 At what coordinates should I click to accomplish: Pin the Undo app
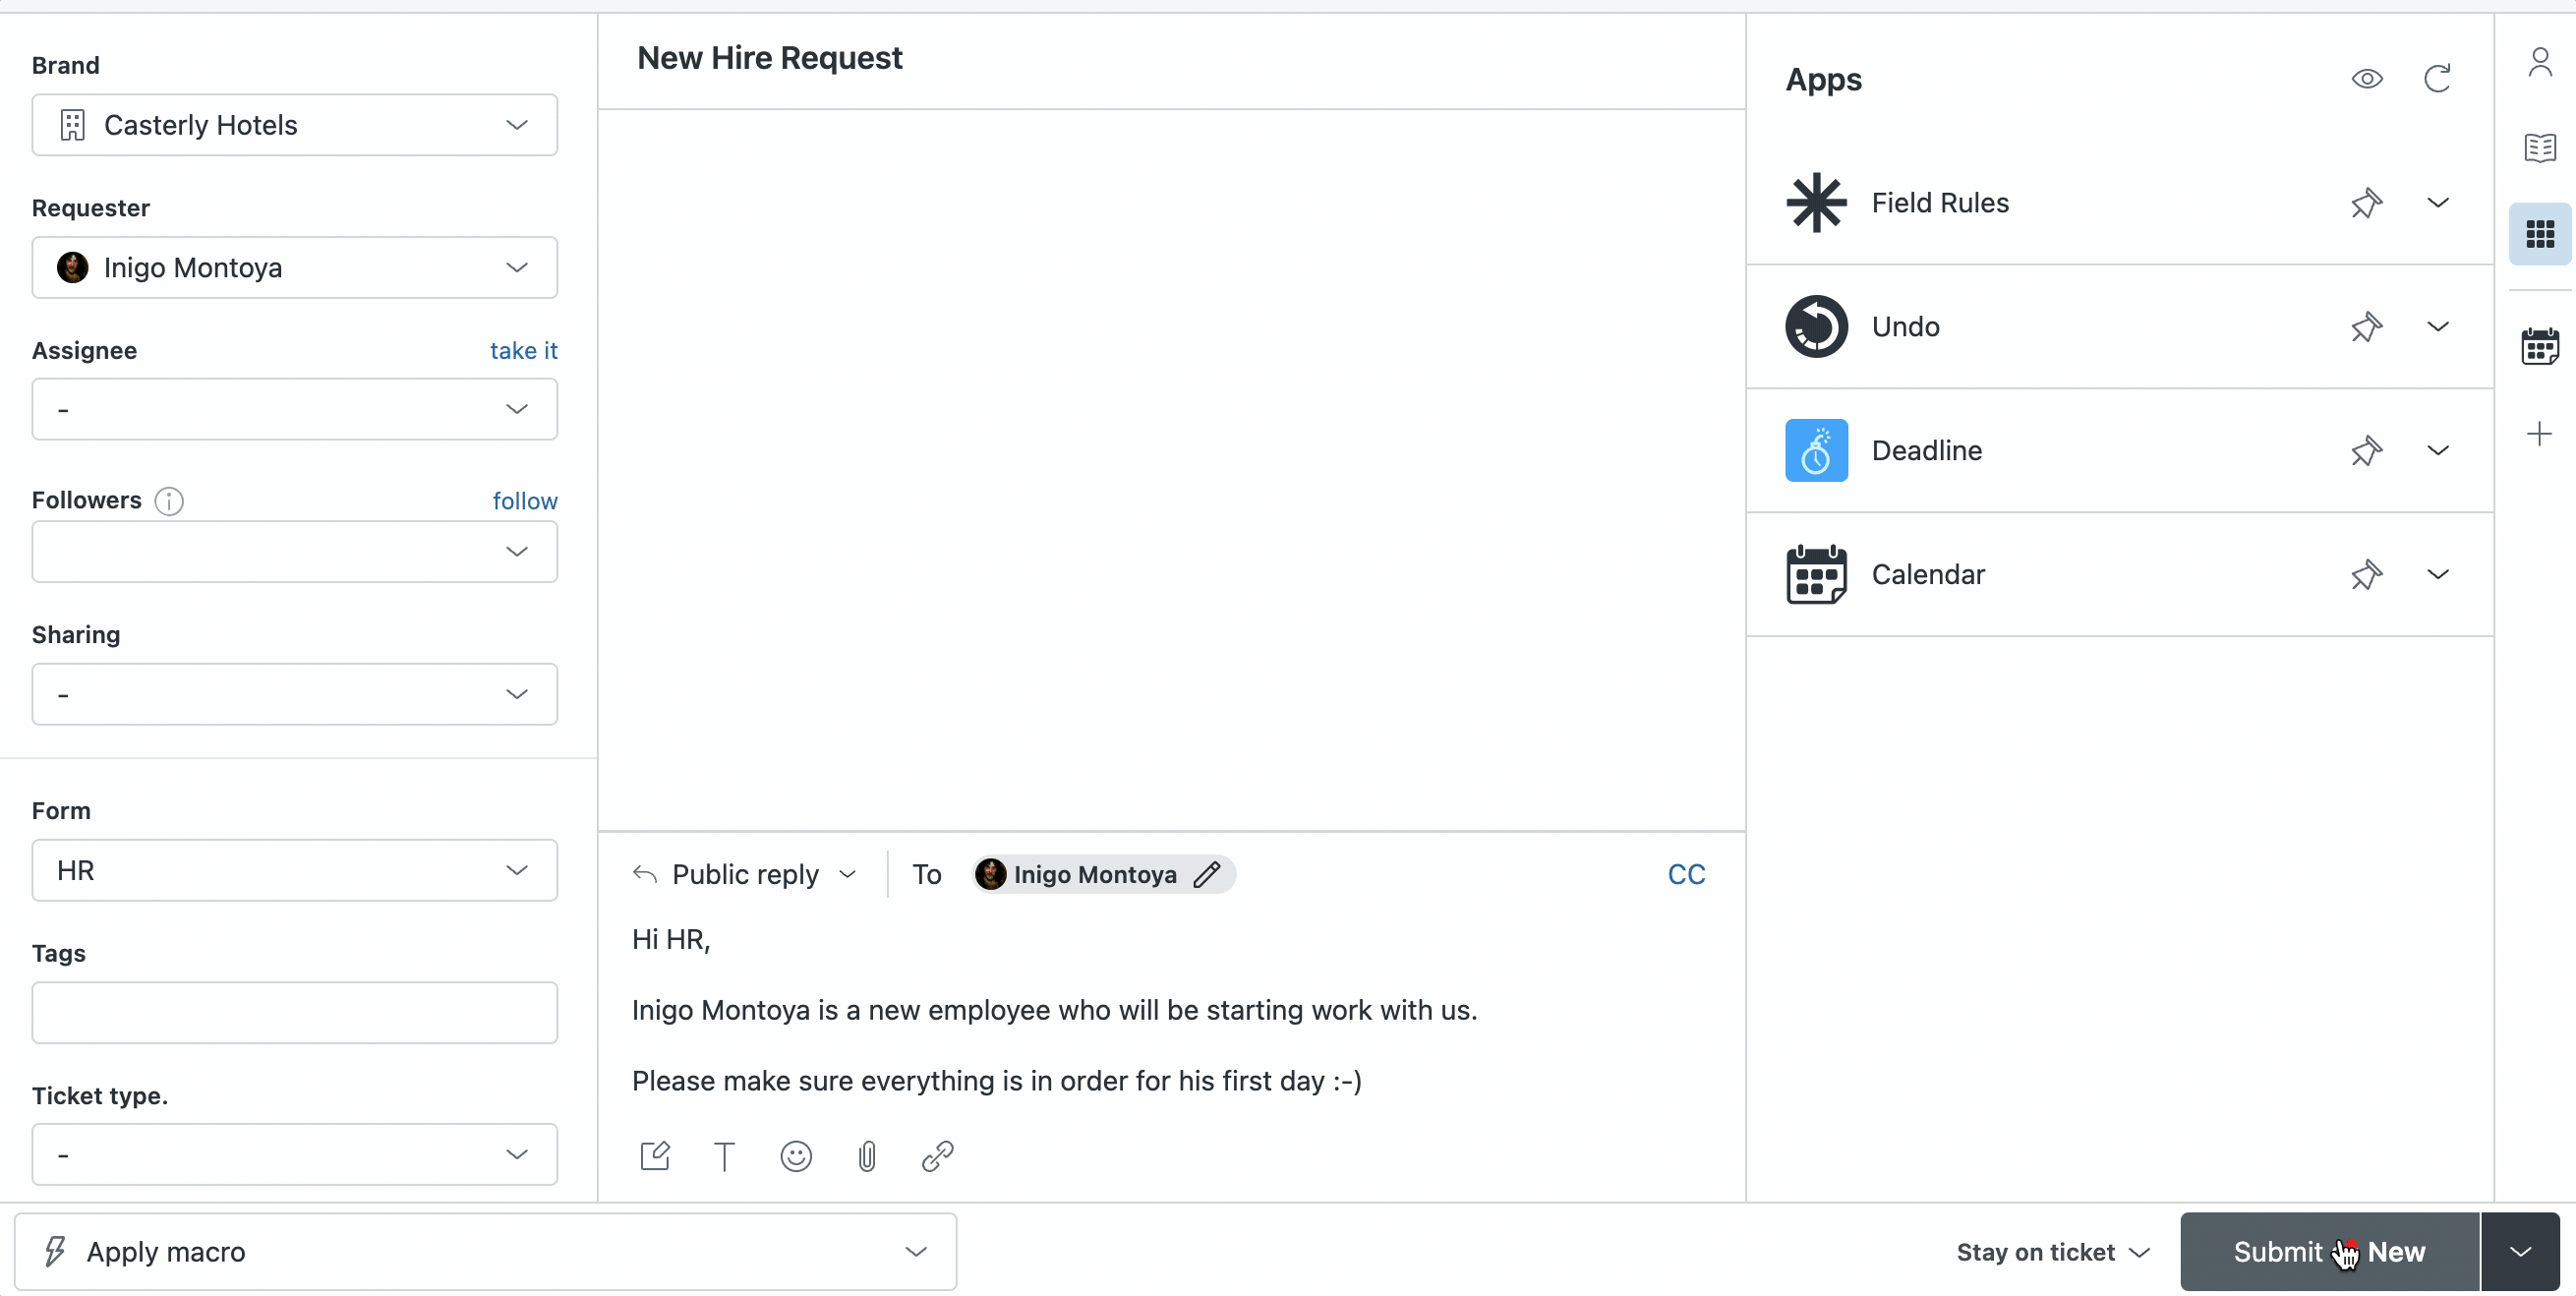2366,327
